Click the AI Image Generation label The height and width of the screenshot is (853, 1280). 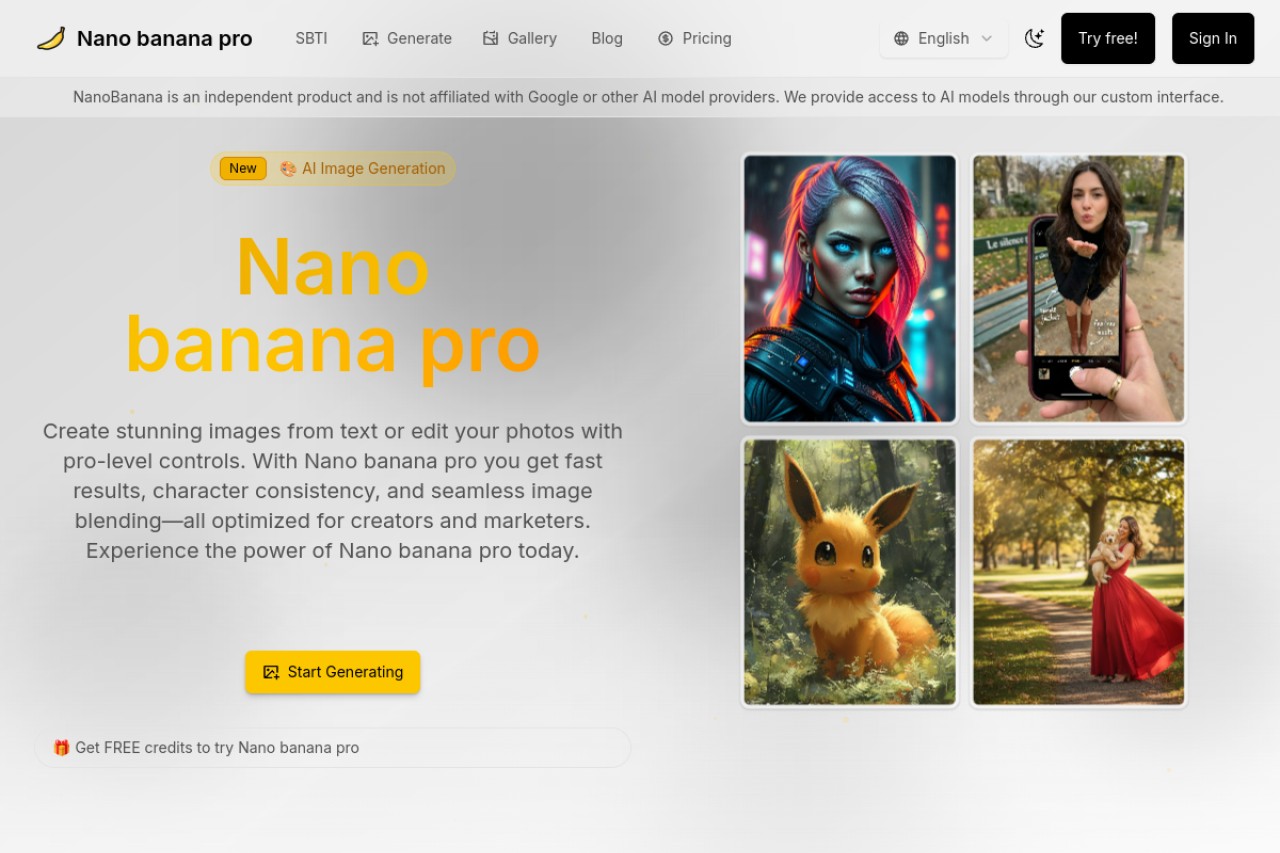point(374,168)
